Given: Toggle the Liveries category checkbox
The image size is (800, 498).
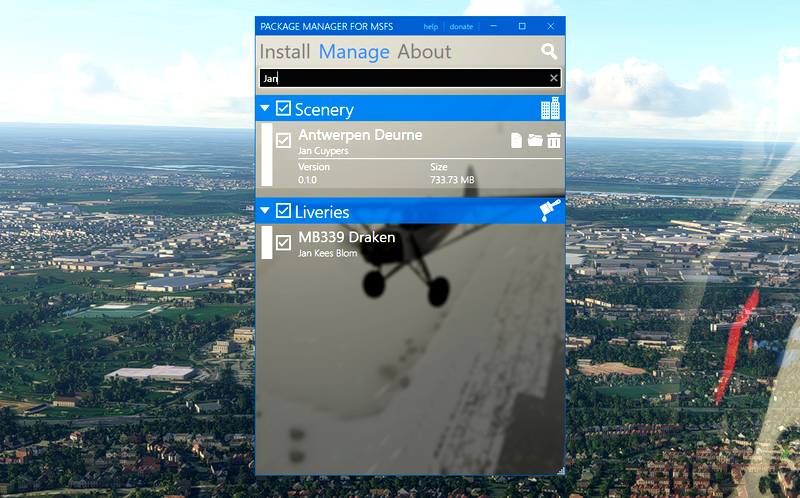Looking at the screenshot, I should point(283,211).
